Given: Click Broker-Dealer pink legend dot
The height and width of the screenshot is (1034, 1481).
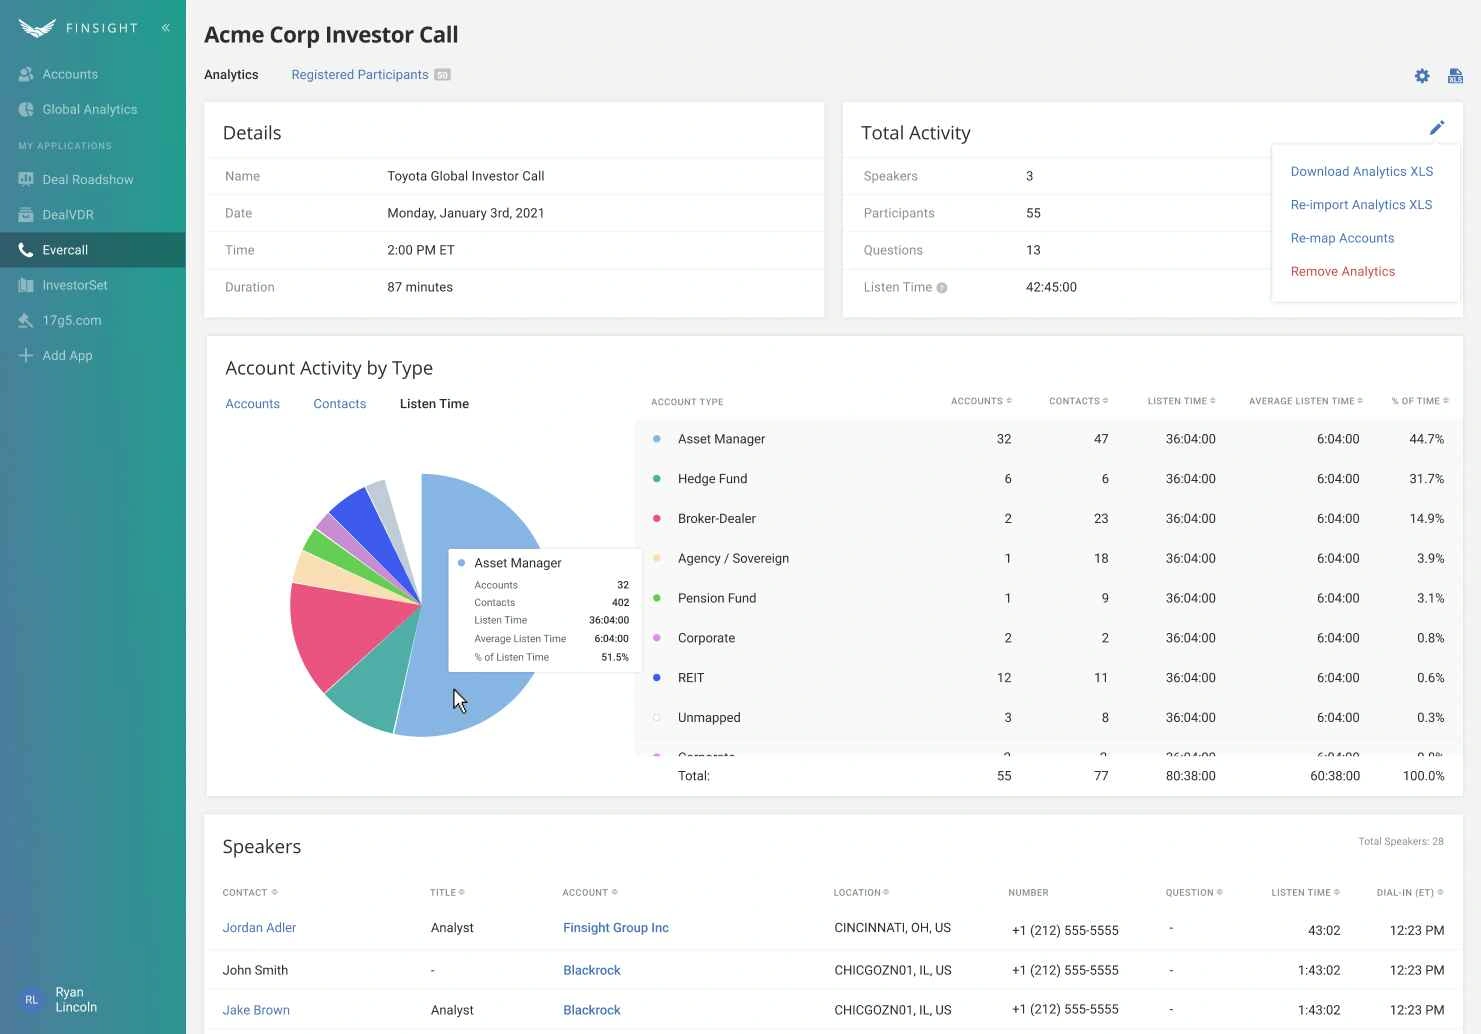Looking at the screenshot, I should [656, 518].
